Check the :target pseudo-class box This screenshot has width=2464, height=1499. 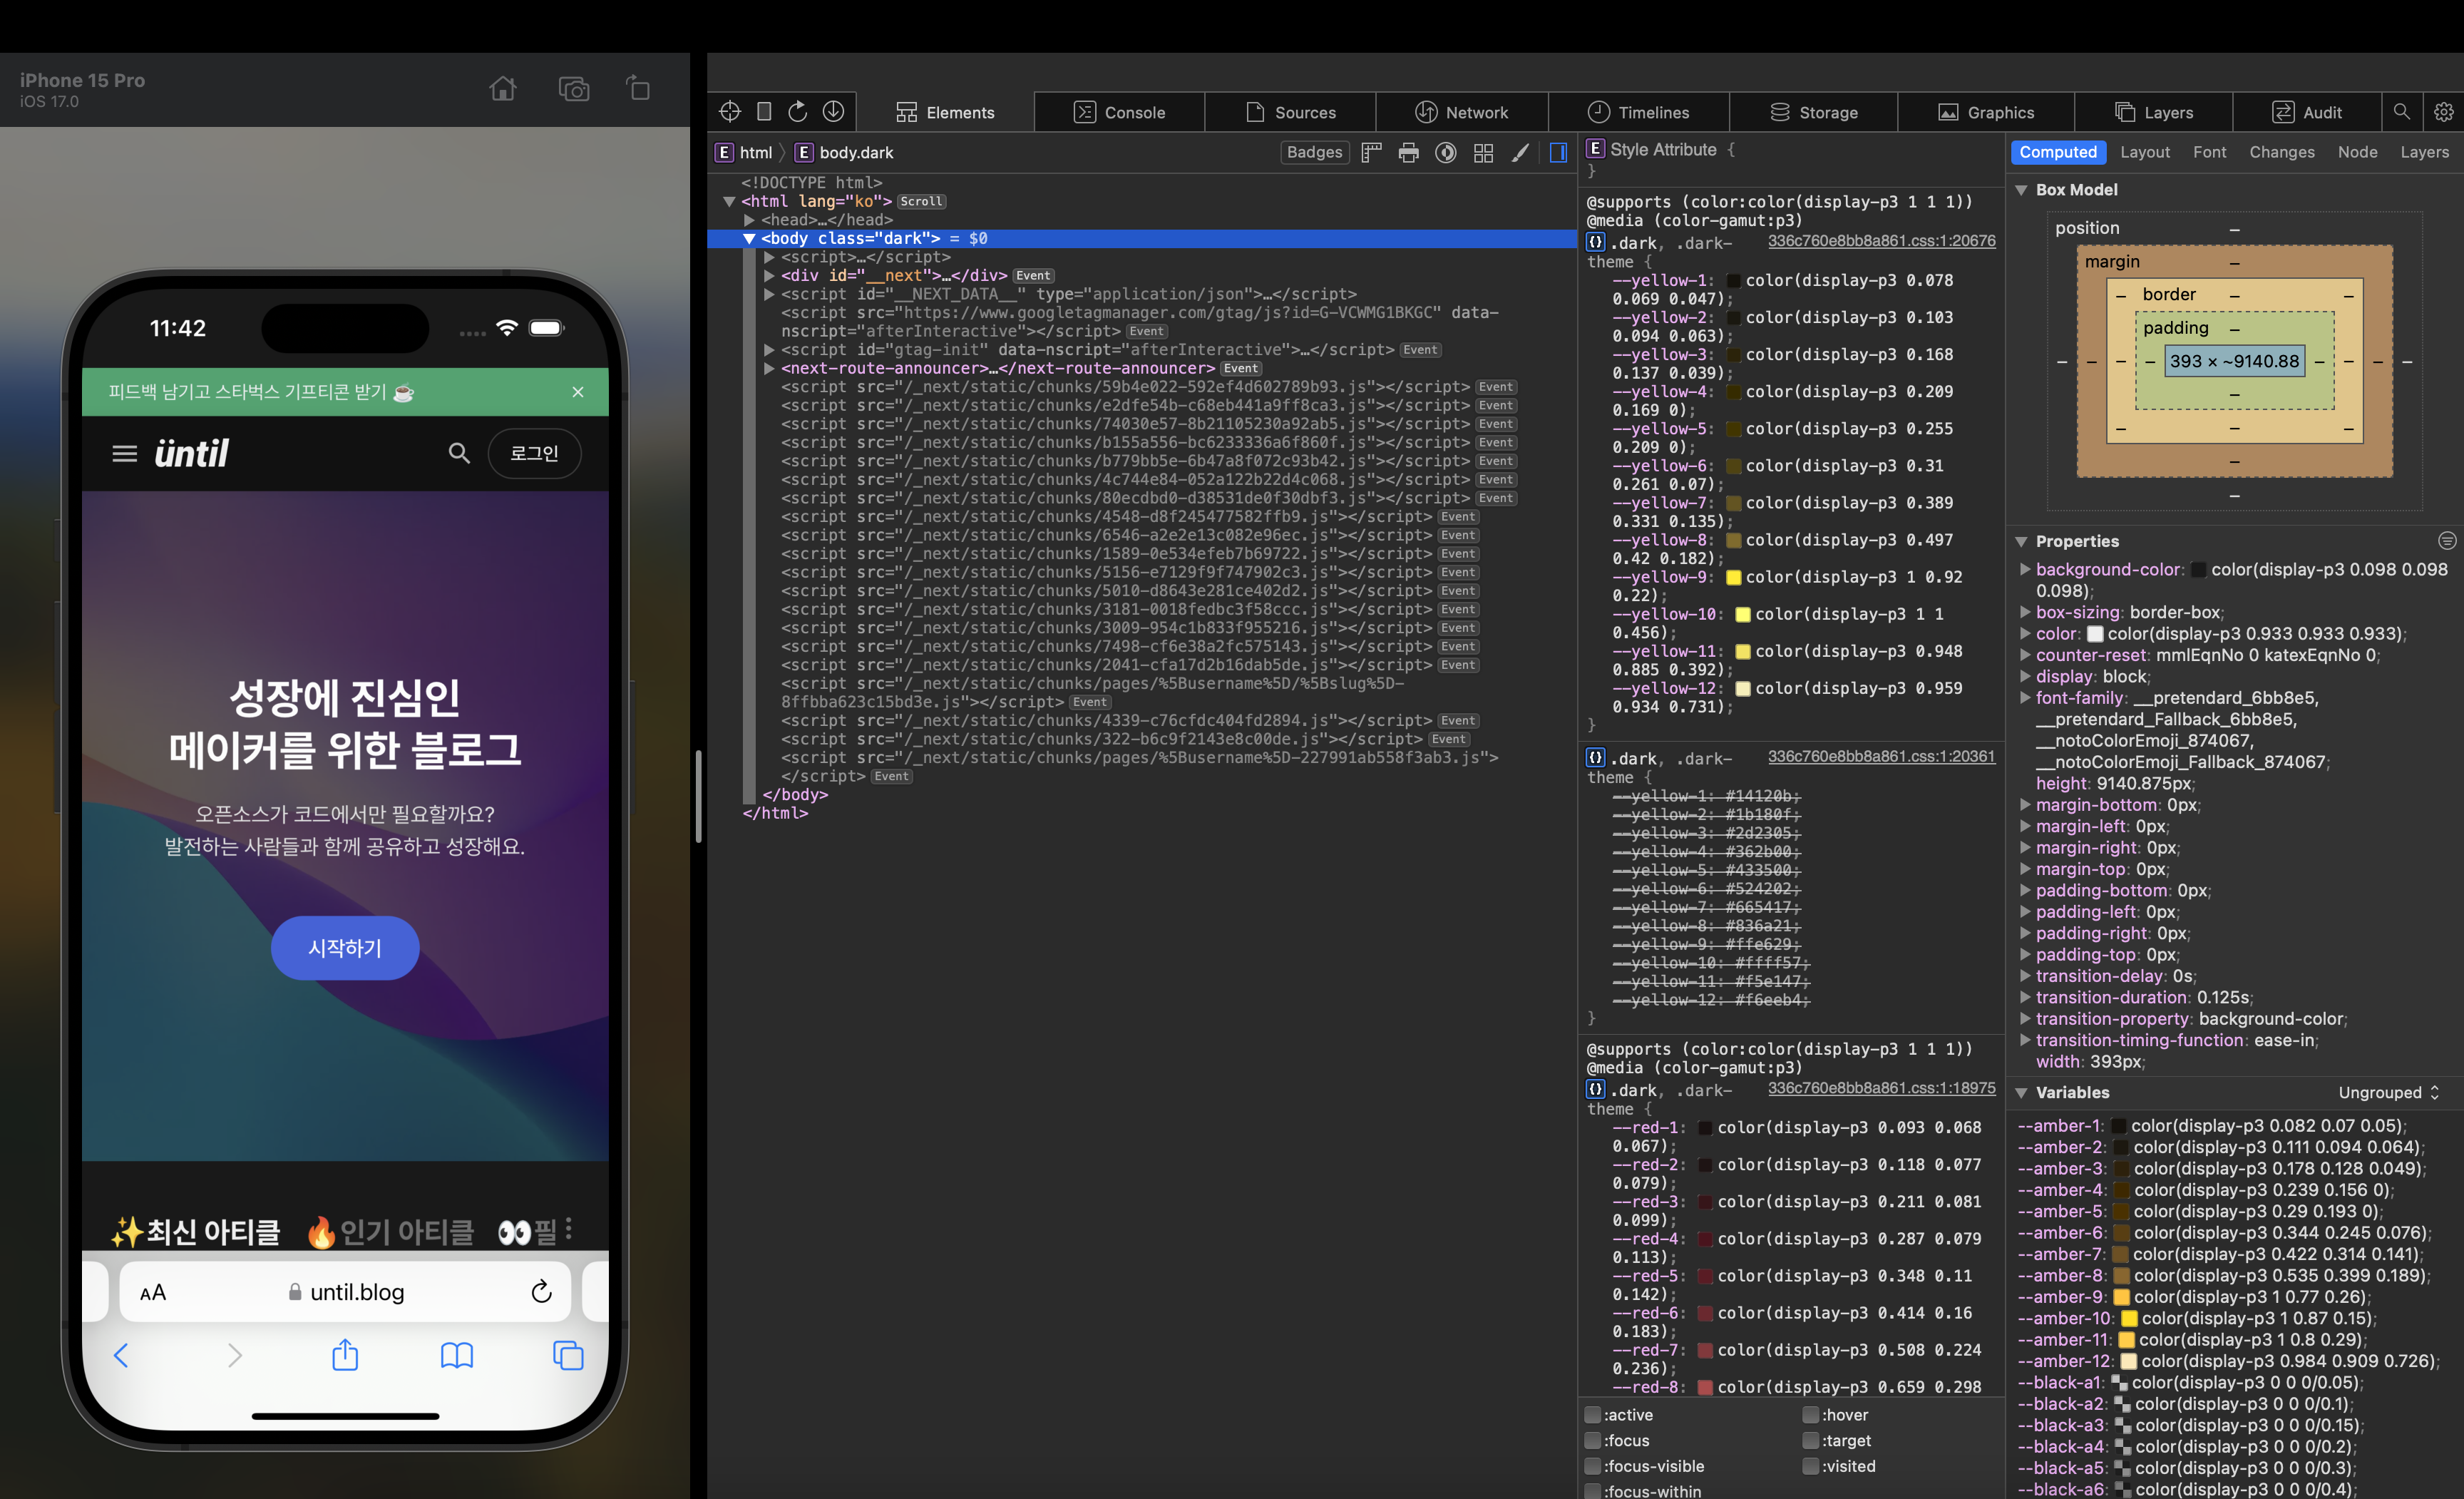coord(1811,1441)
